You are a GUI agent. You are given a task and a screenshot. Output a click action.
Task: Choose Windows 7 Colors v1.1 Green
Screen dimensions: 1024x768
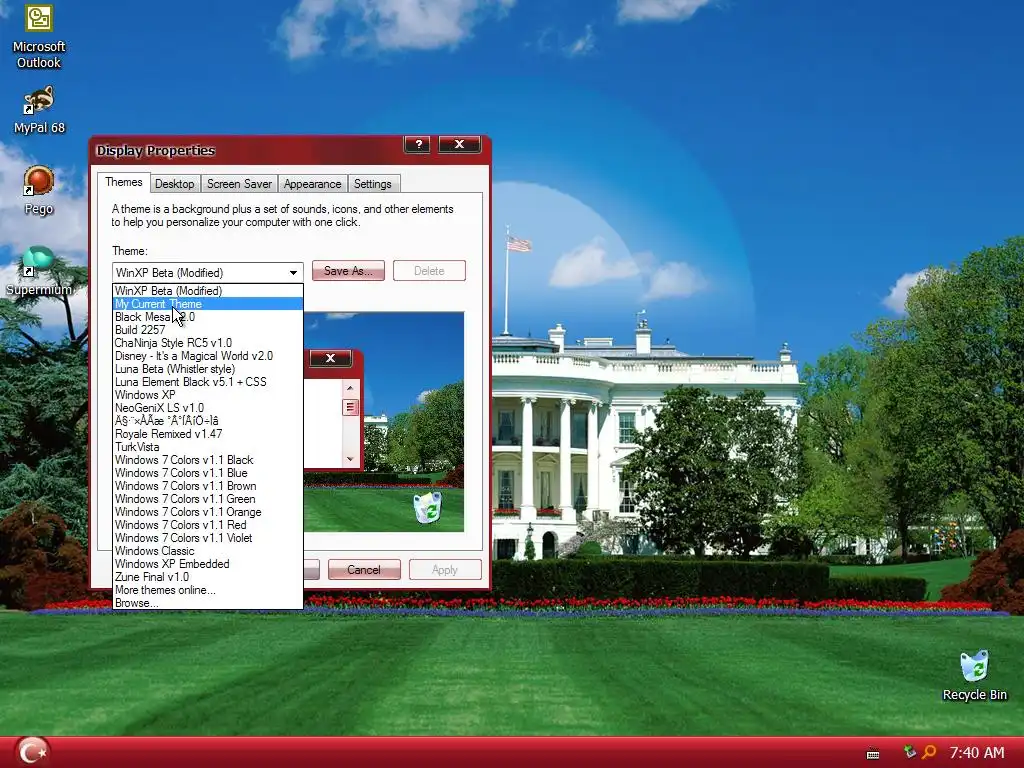tap(208, 499)
